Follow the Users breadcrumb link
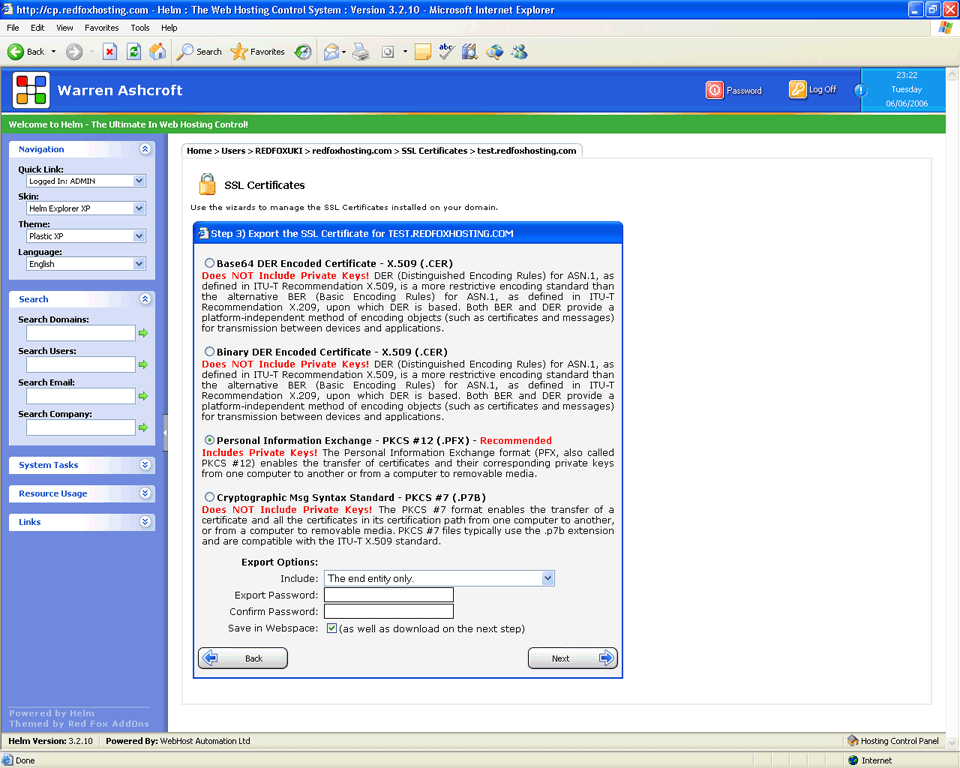 233,151
